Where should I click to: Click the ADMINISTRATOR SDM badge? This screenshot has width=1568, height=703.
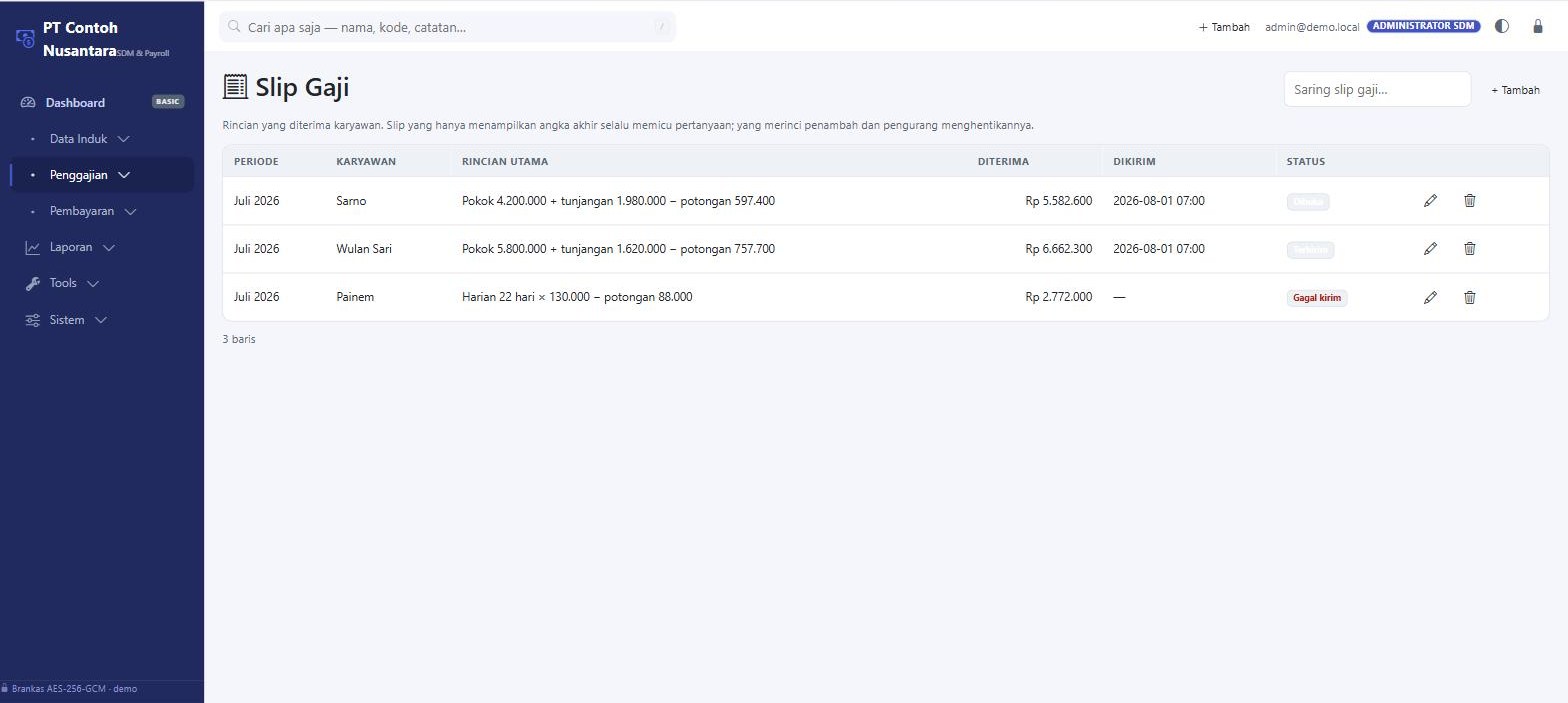(x=1424, y=27)
